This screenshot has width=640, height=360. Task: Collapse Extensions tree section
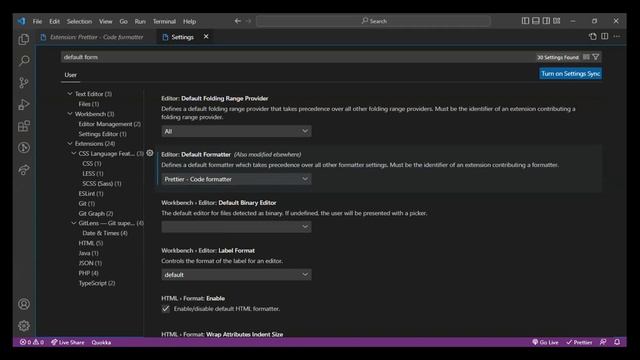click(70, 144)
